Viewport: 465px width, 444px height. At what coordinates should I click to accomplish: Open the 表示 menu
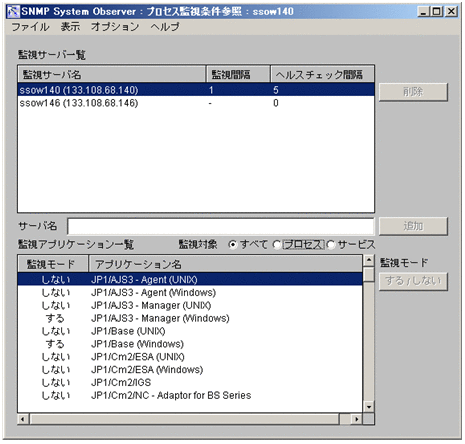pyautogui.click(x=70, y=27)
